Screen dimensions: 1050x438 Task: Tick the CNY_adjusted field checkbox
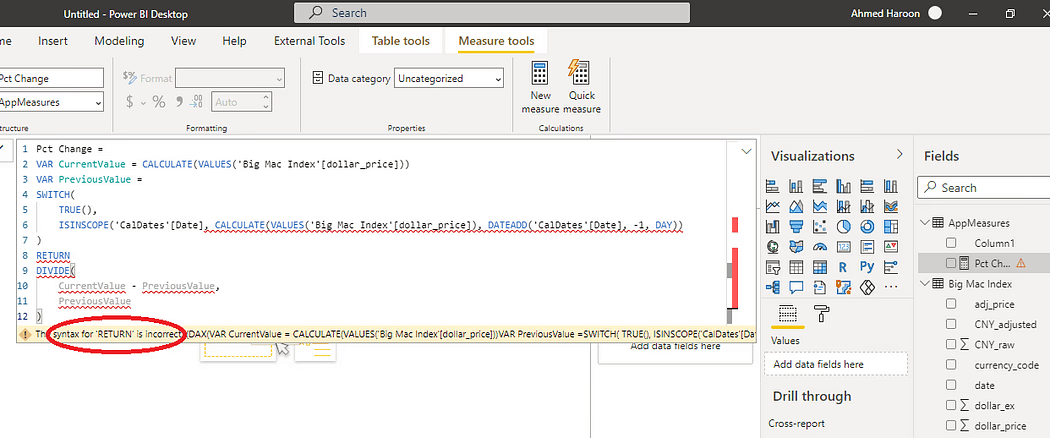pyautogui.click(x=951, y=324)
